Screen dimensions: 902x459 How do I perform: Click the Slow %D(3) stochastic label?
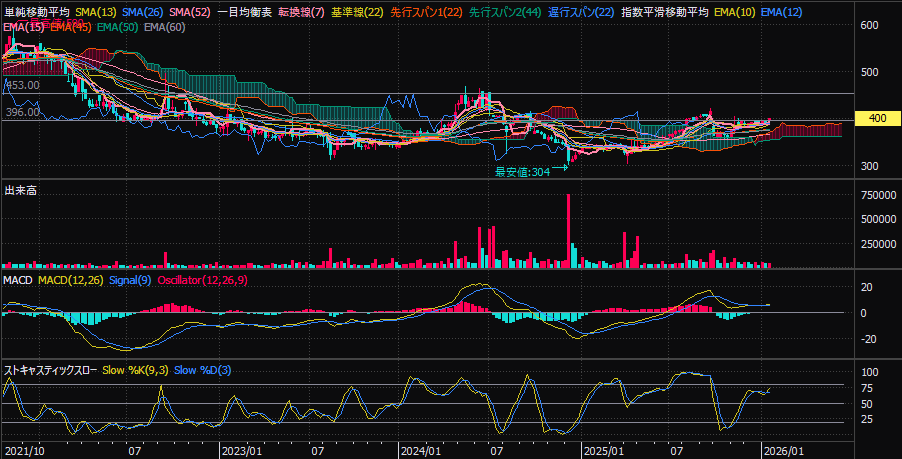click(203, 371)
